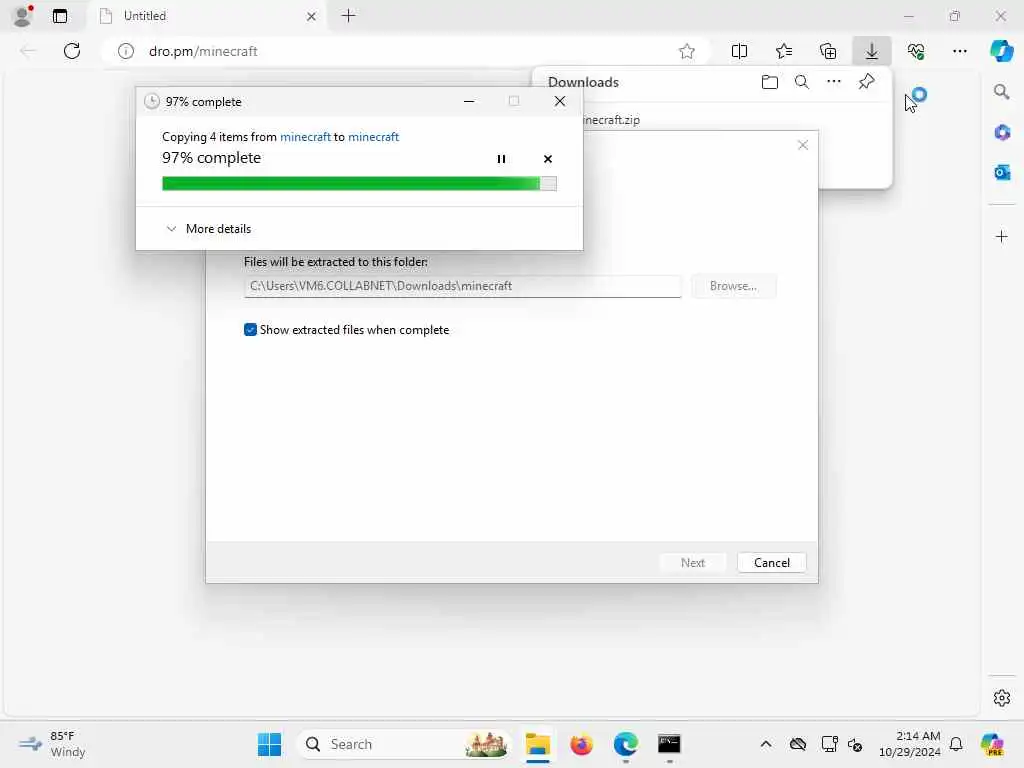Launch Firefox from the taskbar
Viewport: 1024px width, 768px height.
coord(581,744)
